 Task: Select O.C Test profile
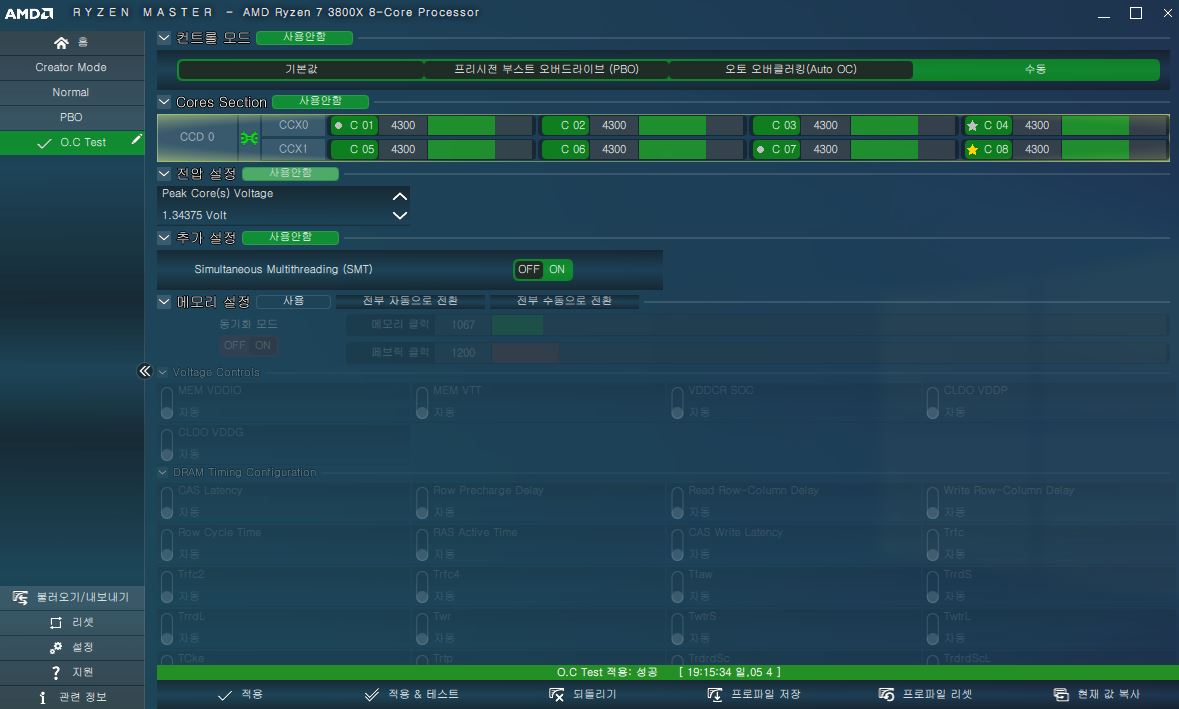tap(71, 142)
